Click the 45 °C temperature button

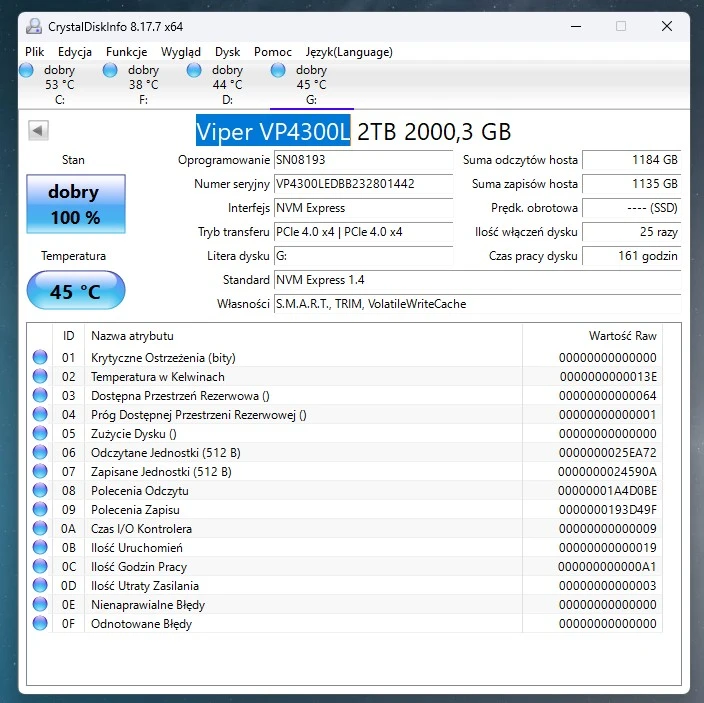coord(74,292)
